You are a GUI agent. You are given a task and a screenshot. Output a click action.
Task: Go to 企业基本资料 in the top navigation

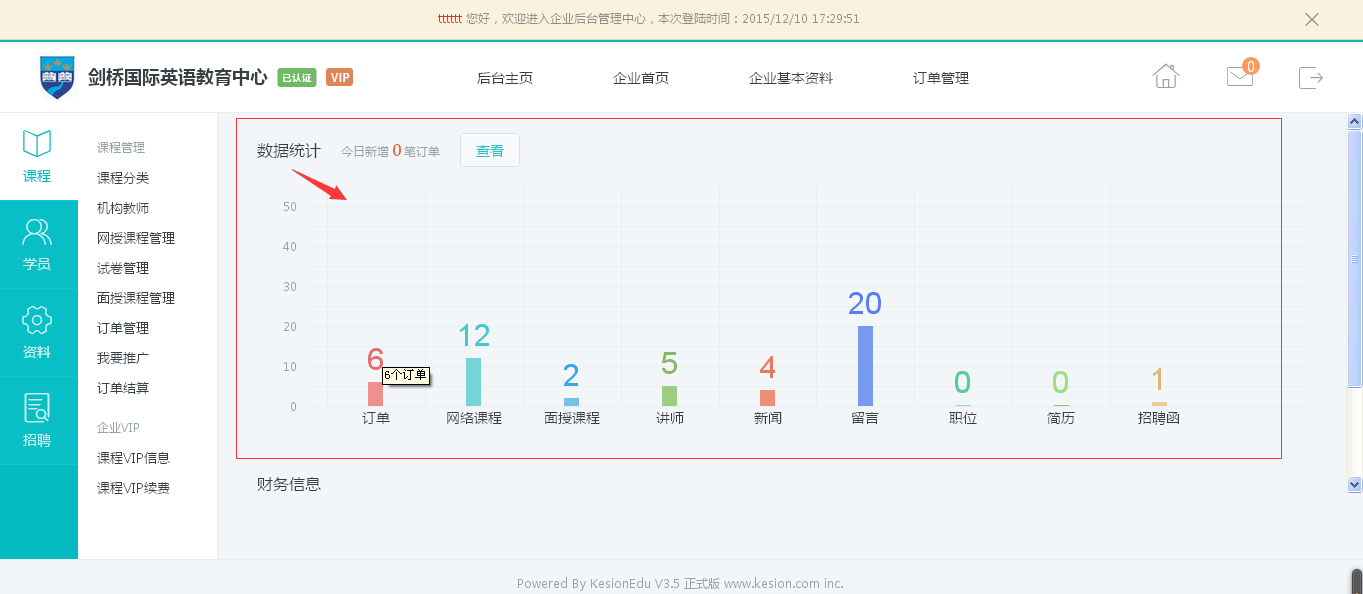[x=790, y=77]
